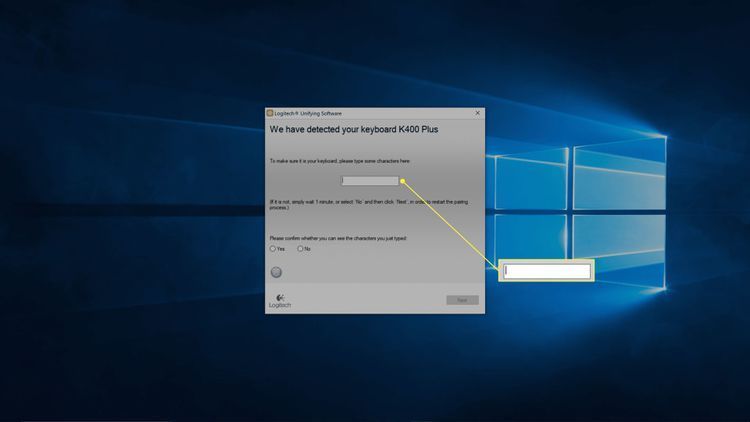This screenshot has height=422, width=750.
Task: Click the "To make sure it is your keyboard" instruction
Action: (340, 160)
